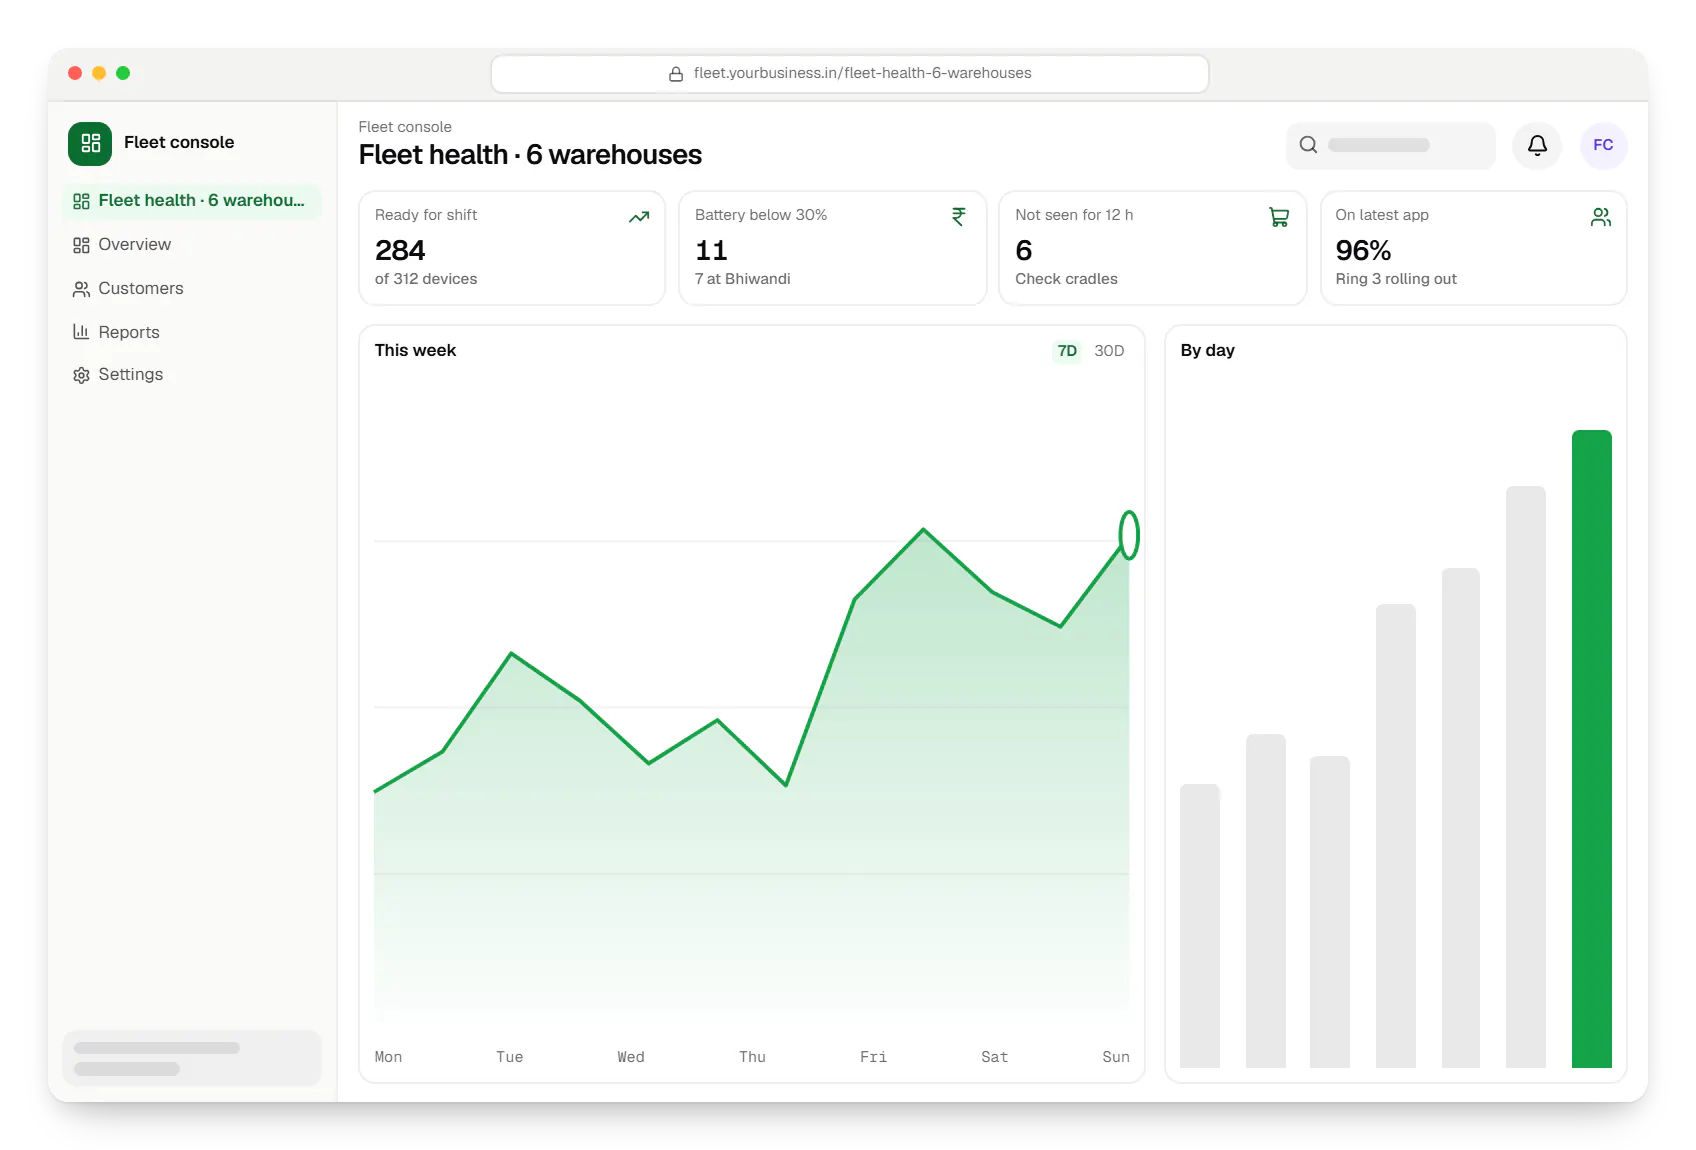The height and width of the screenshot is (1150, 1696).
Task: Open Settings from sidebar
Action: [192, 375]
